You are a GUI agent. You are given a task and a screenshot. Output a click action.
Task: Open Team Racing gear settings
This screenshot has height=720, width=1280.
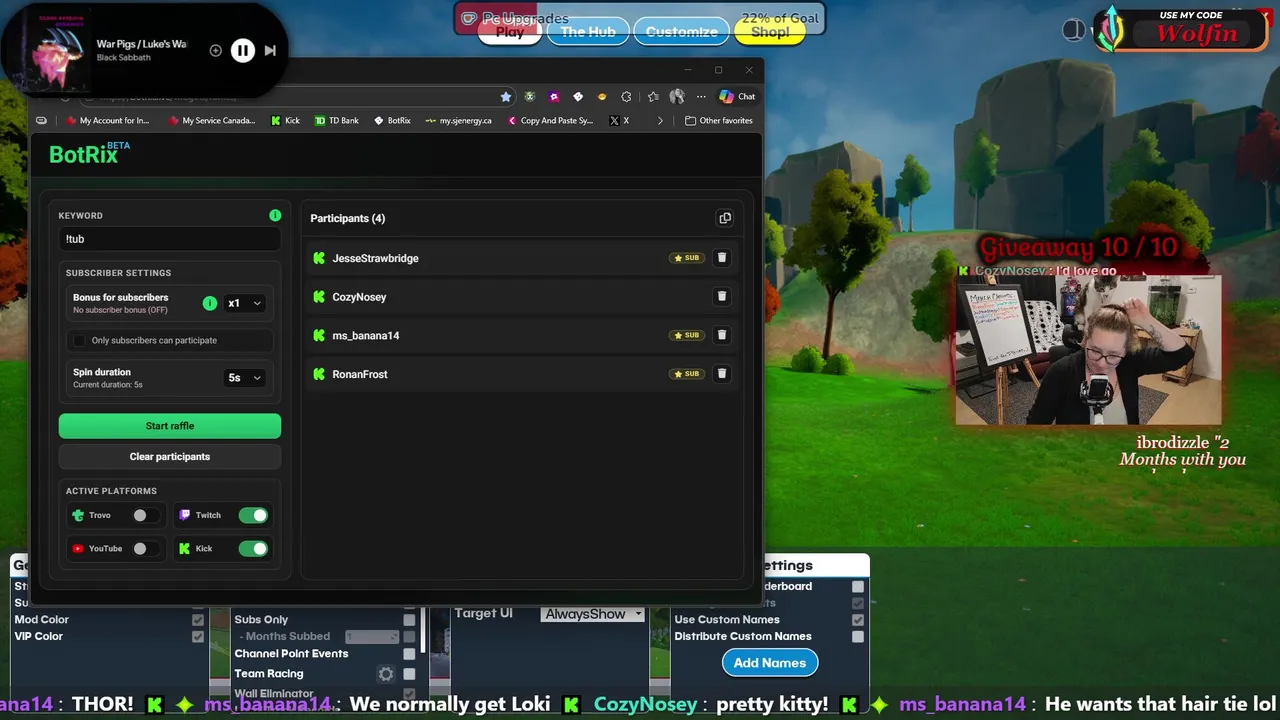coord(385,674)
